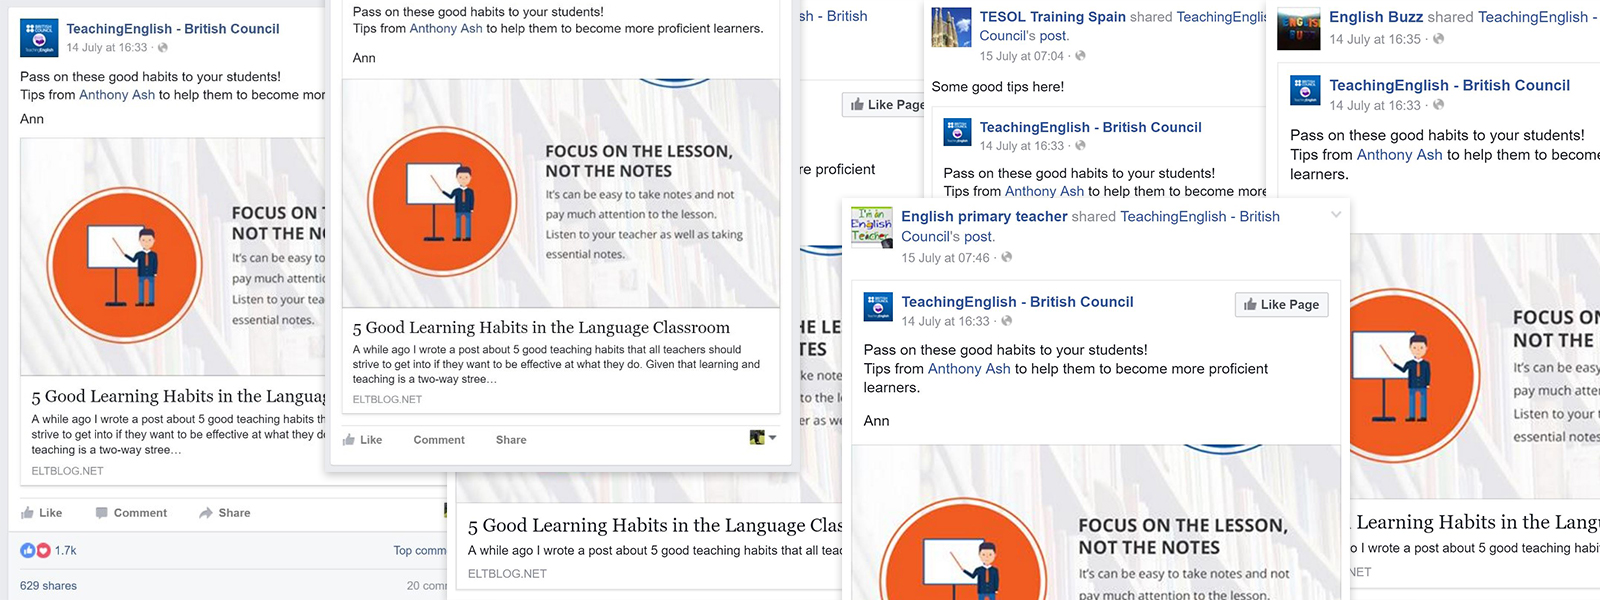Click the 1.7k reactions count
1600x600 pixels.
coord(66,551)
